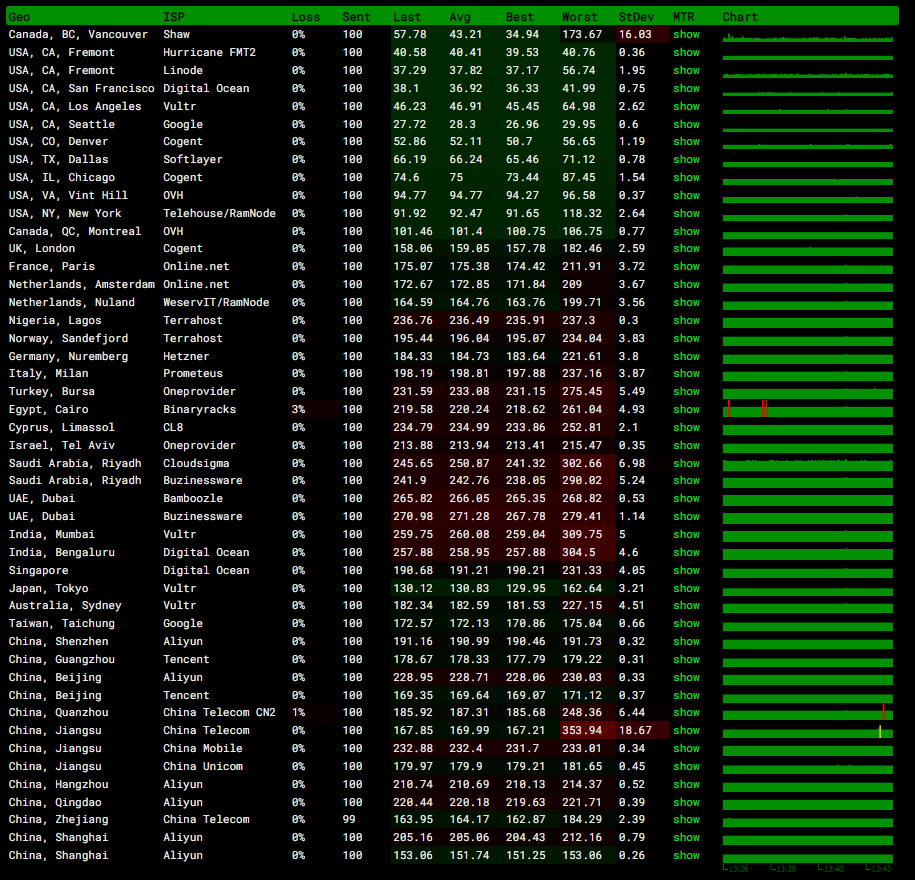This screenshot has width=915, height=880.
Task: Click the Sent column header
Action: coord(357,17)
